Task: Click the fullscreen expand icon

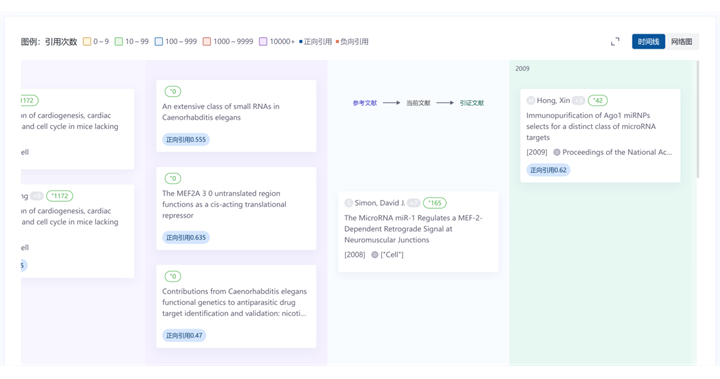Action: tap(615, 42)
